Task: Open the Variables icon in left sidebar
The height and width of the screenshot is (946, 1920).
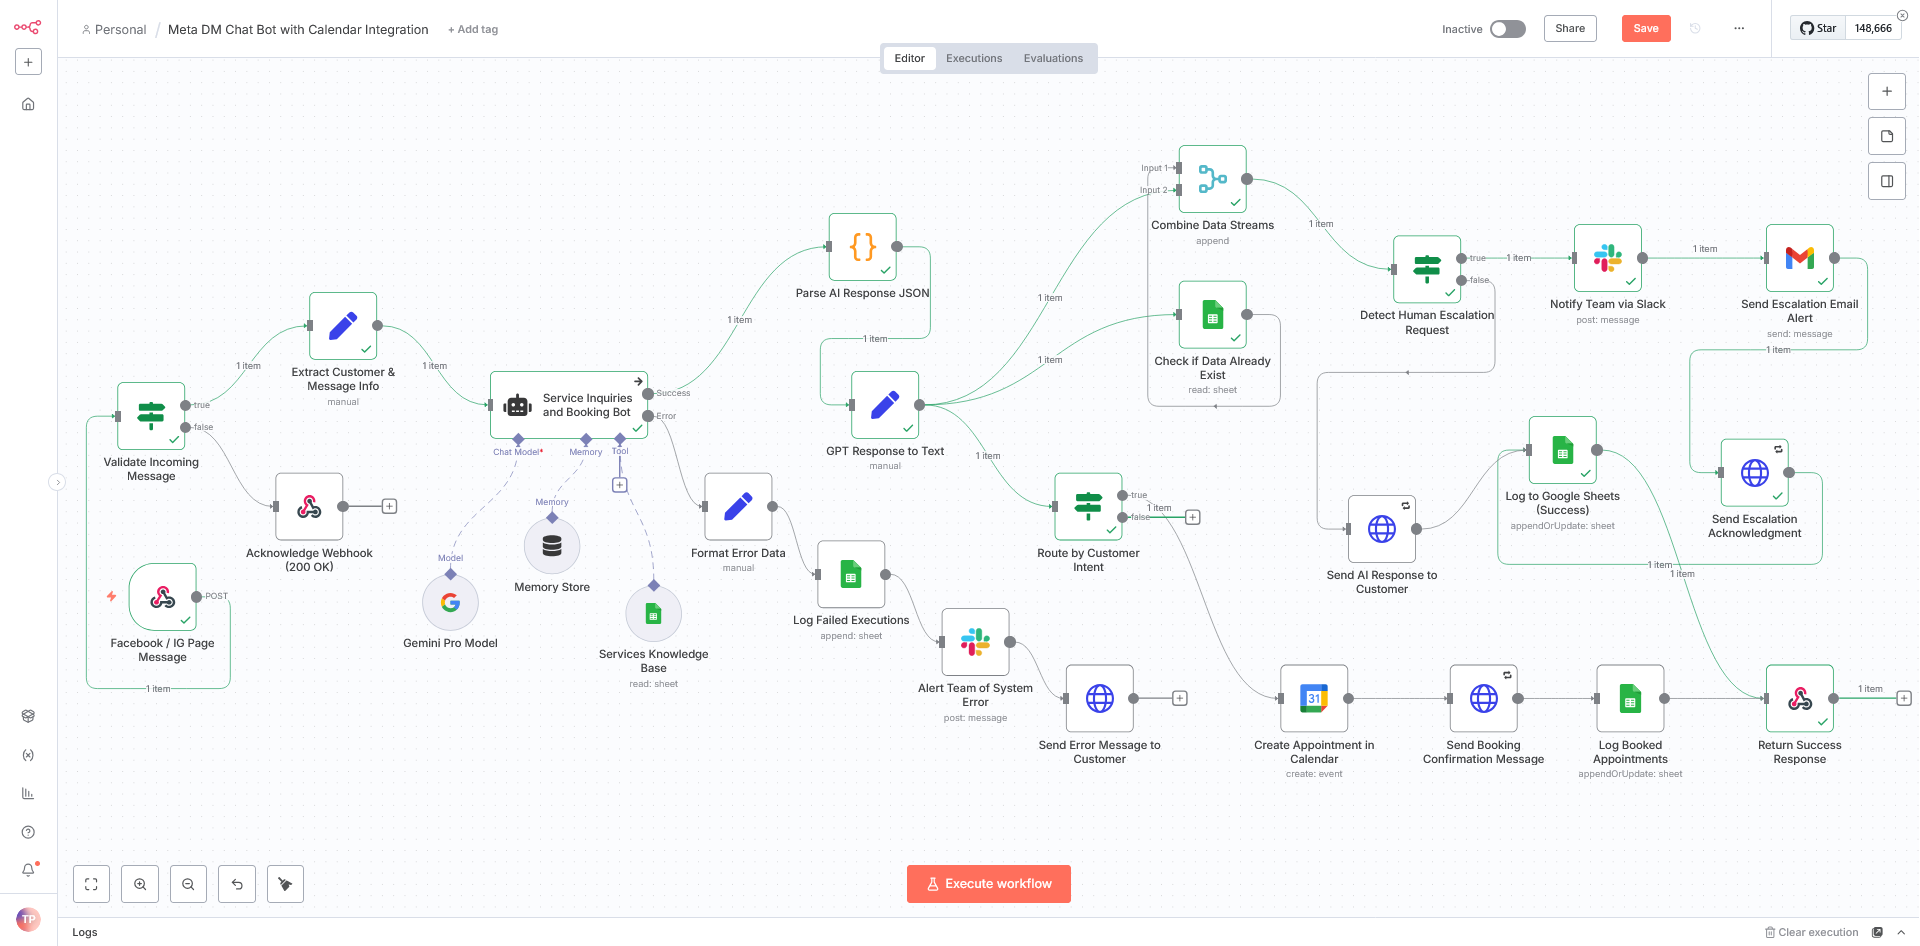Action: click(28, 755)
